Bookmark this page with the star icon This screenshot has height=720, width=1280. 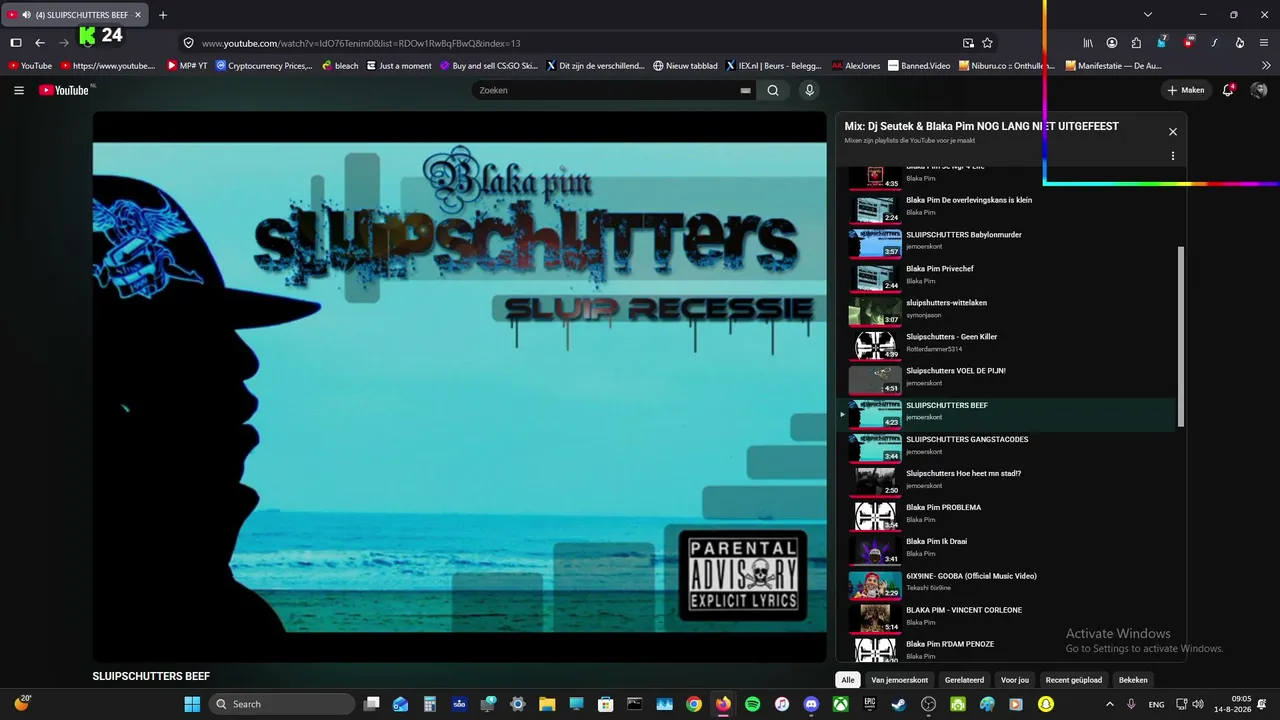(987, 43)
